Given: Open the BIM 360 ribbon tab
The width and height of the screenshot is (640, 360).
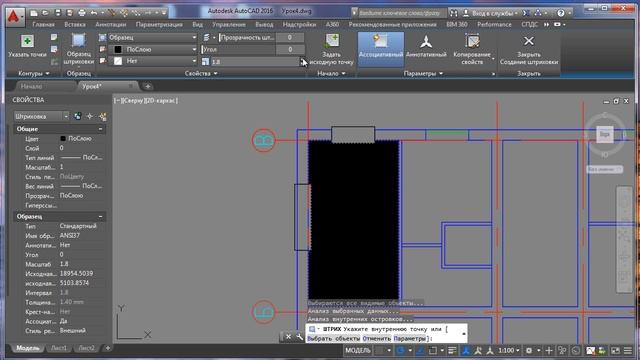Looking at the screenshot, I should pos(457,24).
